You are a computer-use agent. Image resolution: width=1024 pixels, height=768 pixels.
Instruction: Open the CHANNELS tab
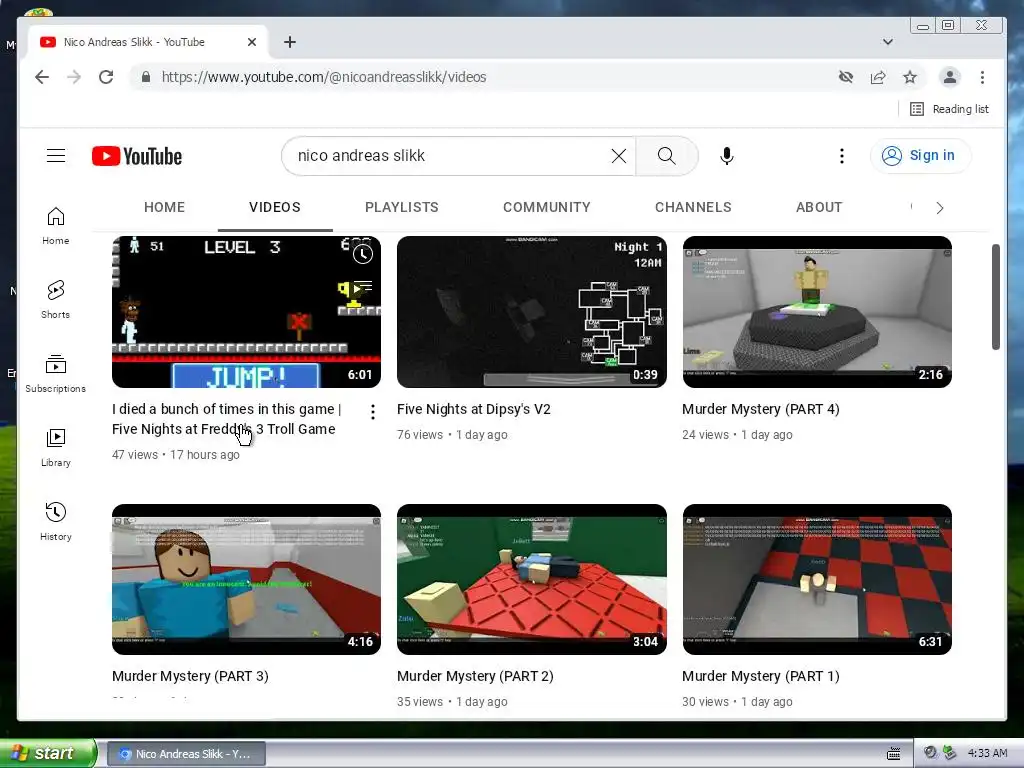693,207
